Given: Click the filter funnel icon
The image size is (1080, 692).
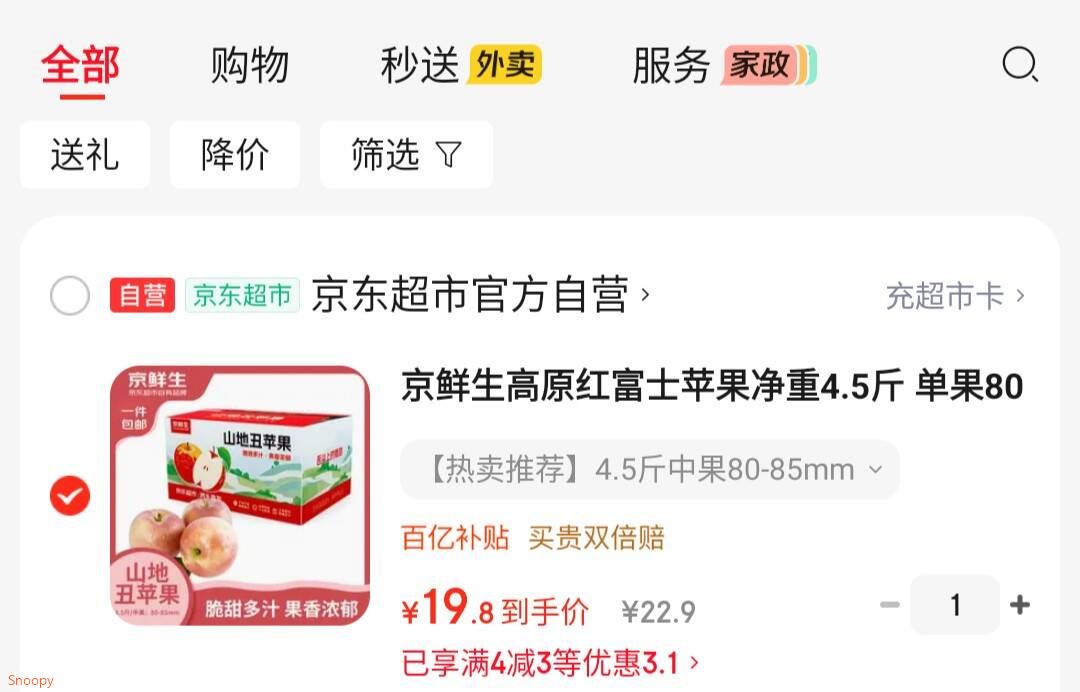Looking at the screenshot, I should pos(448,154).
